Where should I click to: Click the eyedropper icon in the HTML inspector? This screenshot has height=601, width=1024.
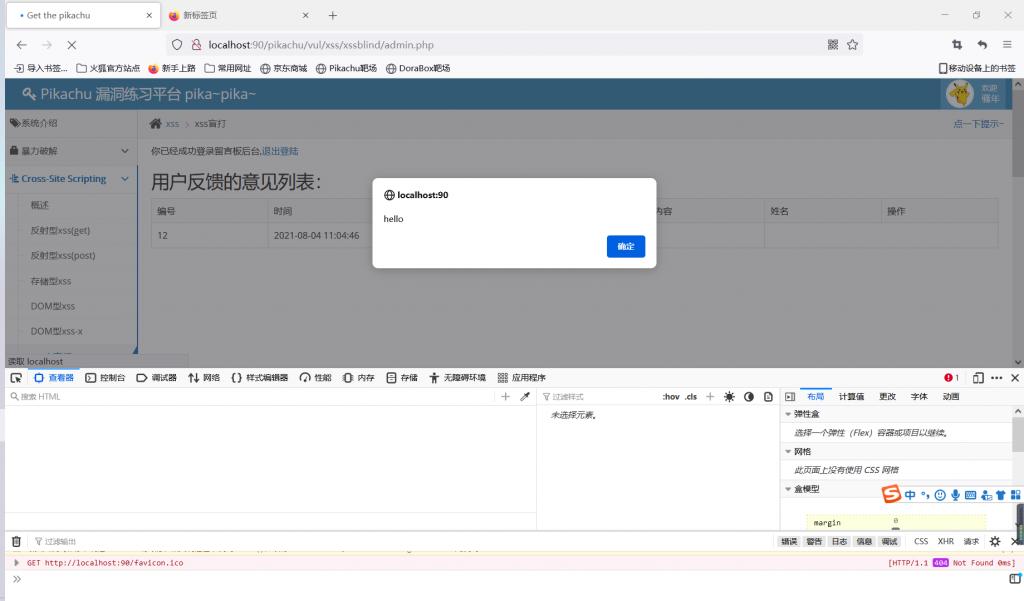tap(525, 397)
